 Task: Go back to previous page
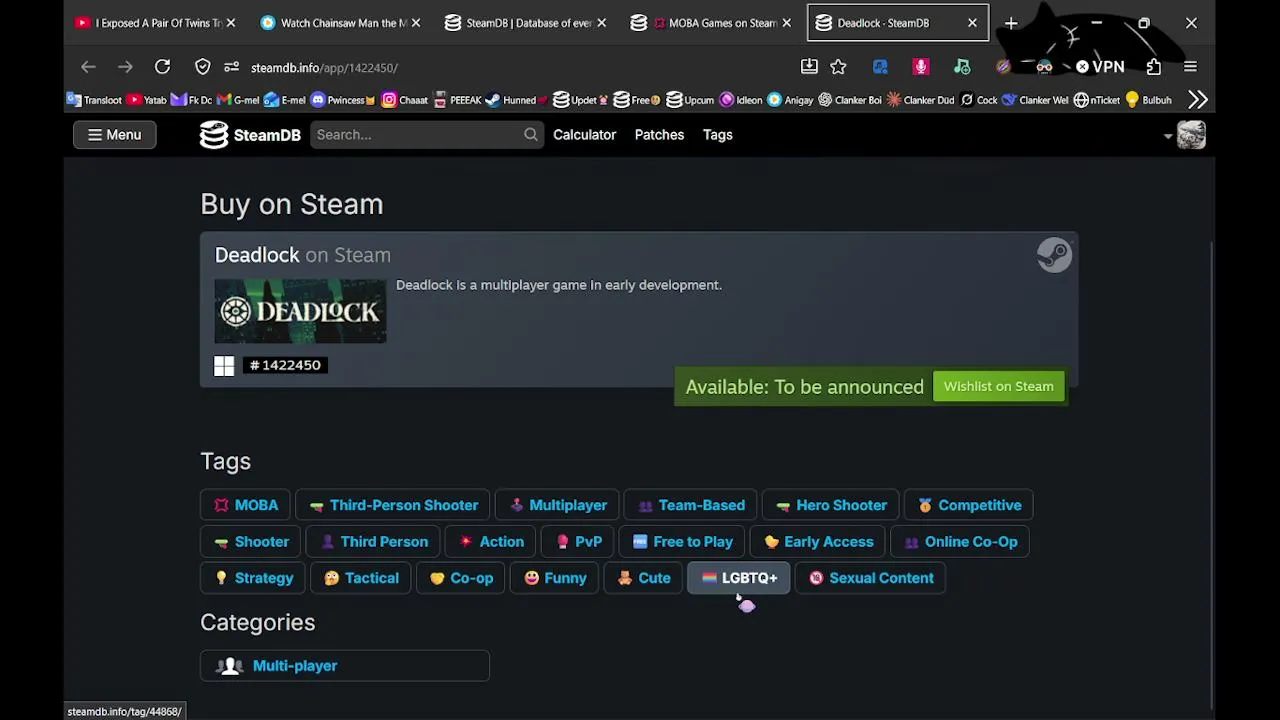pos(88,67)
